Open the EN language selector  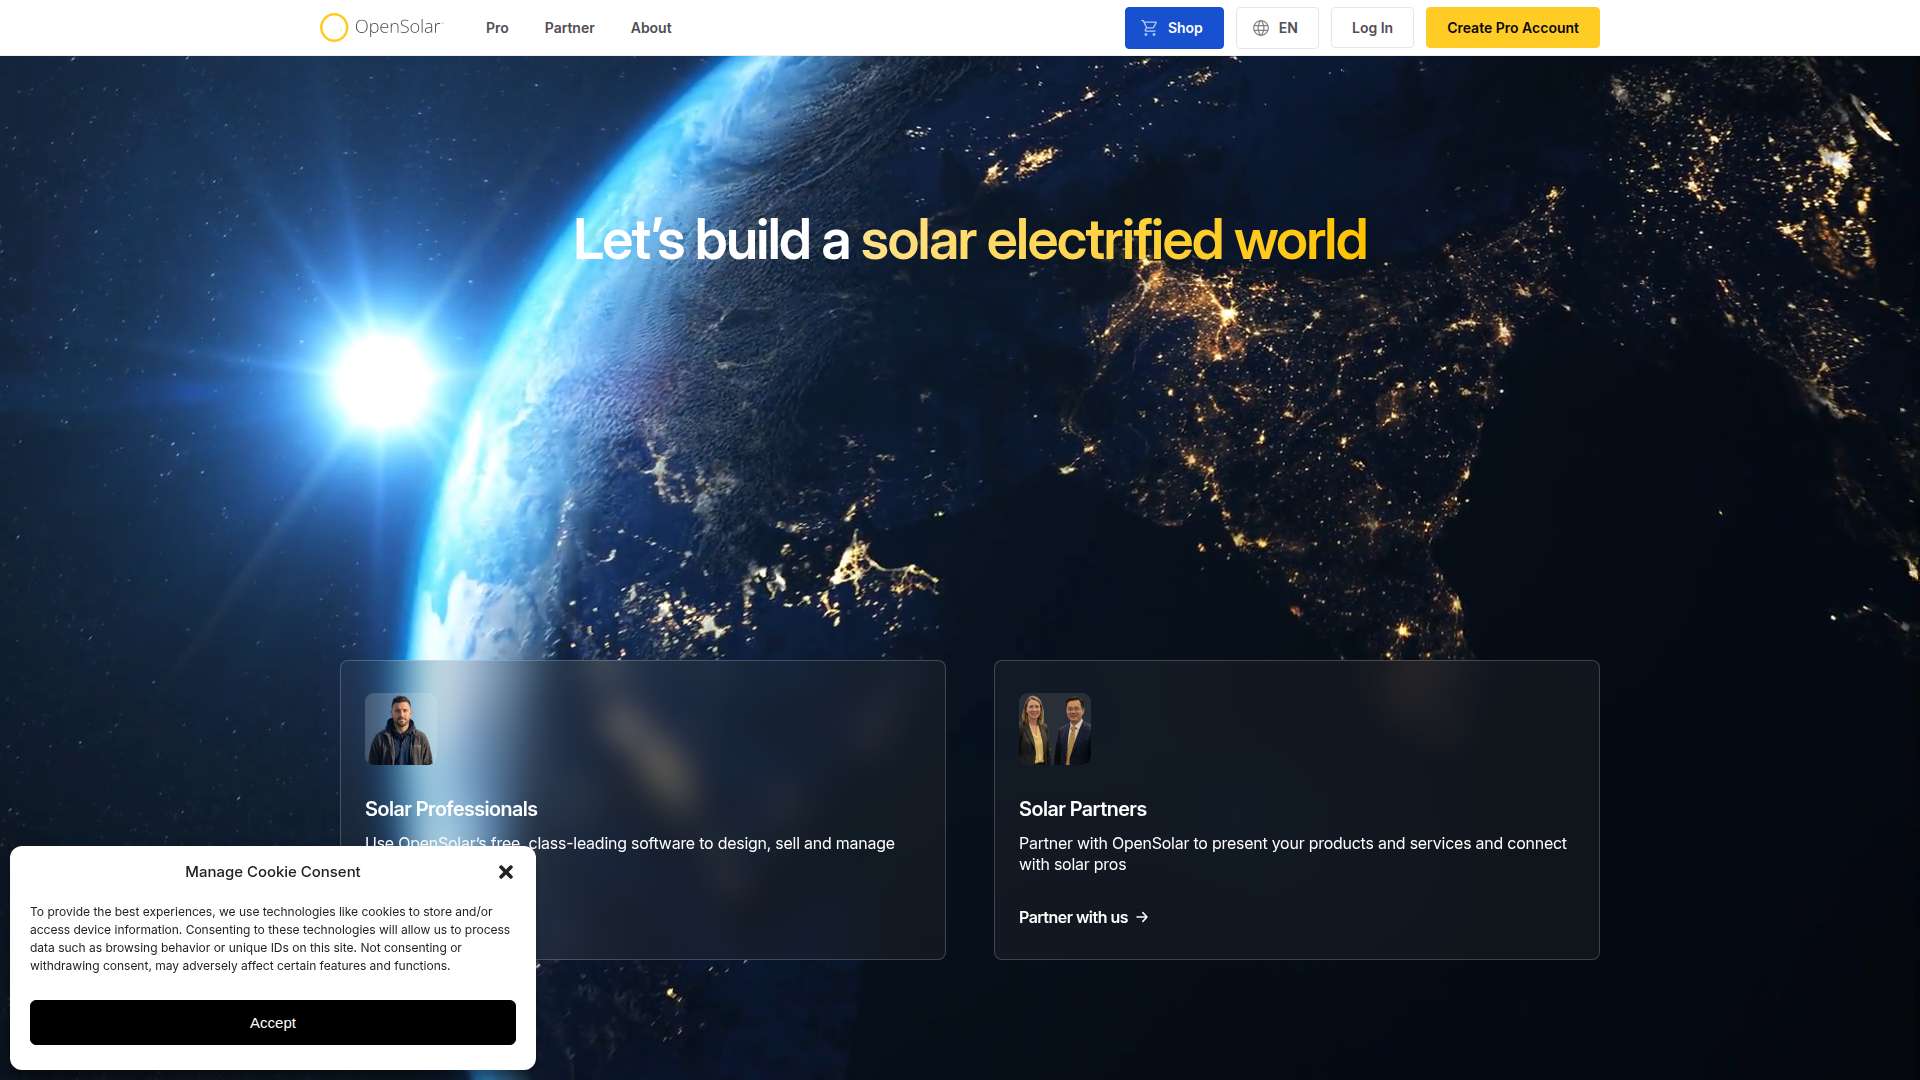tap(1277, 28)
